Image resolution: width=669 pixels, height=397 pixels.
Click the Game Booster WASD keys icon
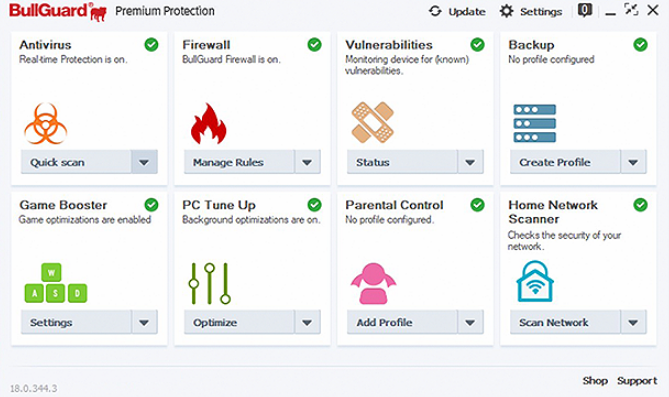coord(55,283)
